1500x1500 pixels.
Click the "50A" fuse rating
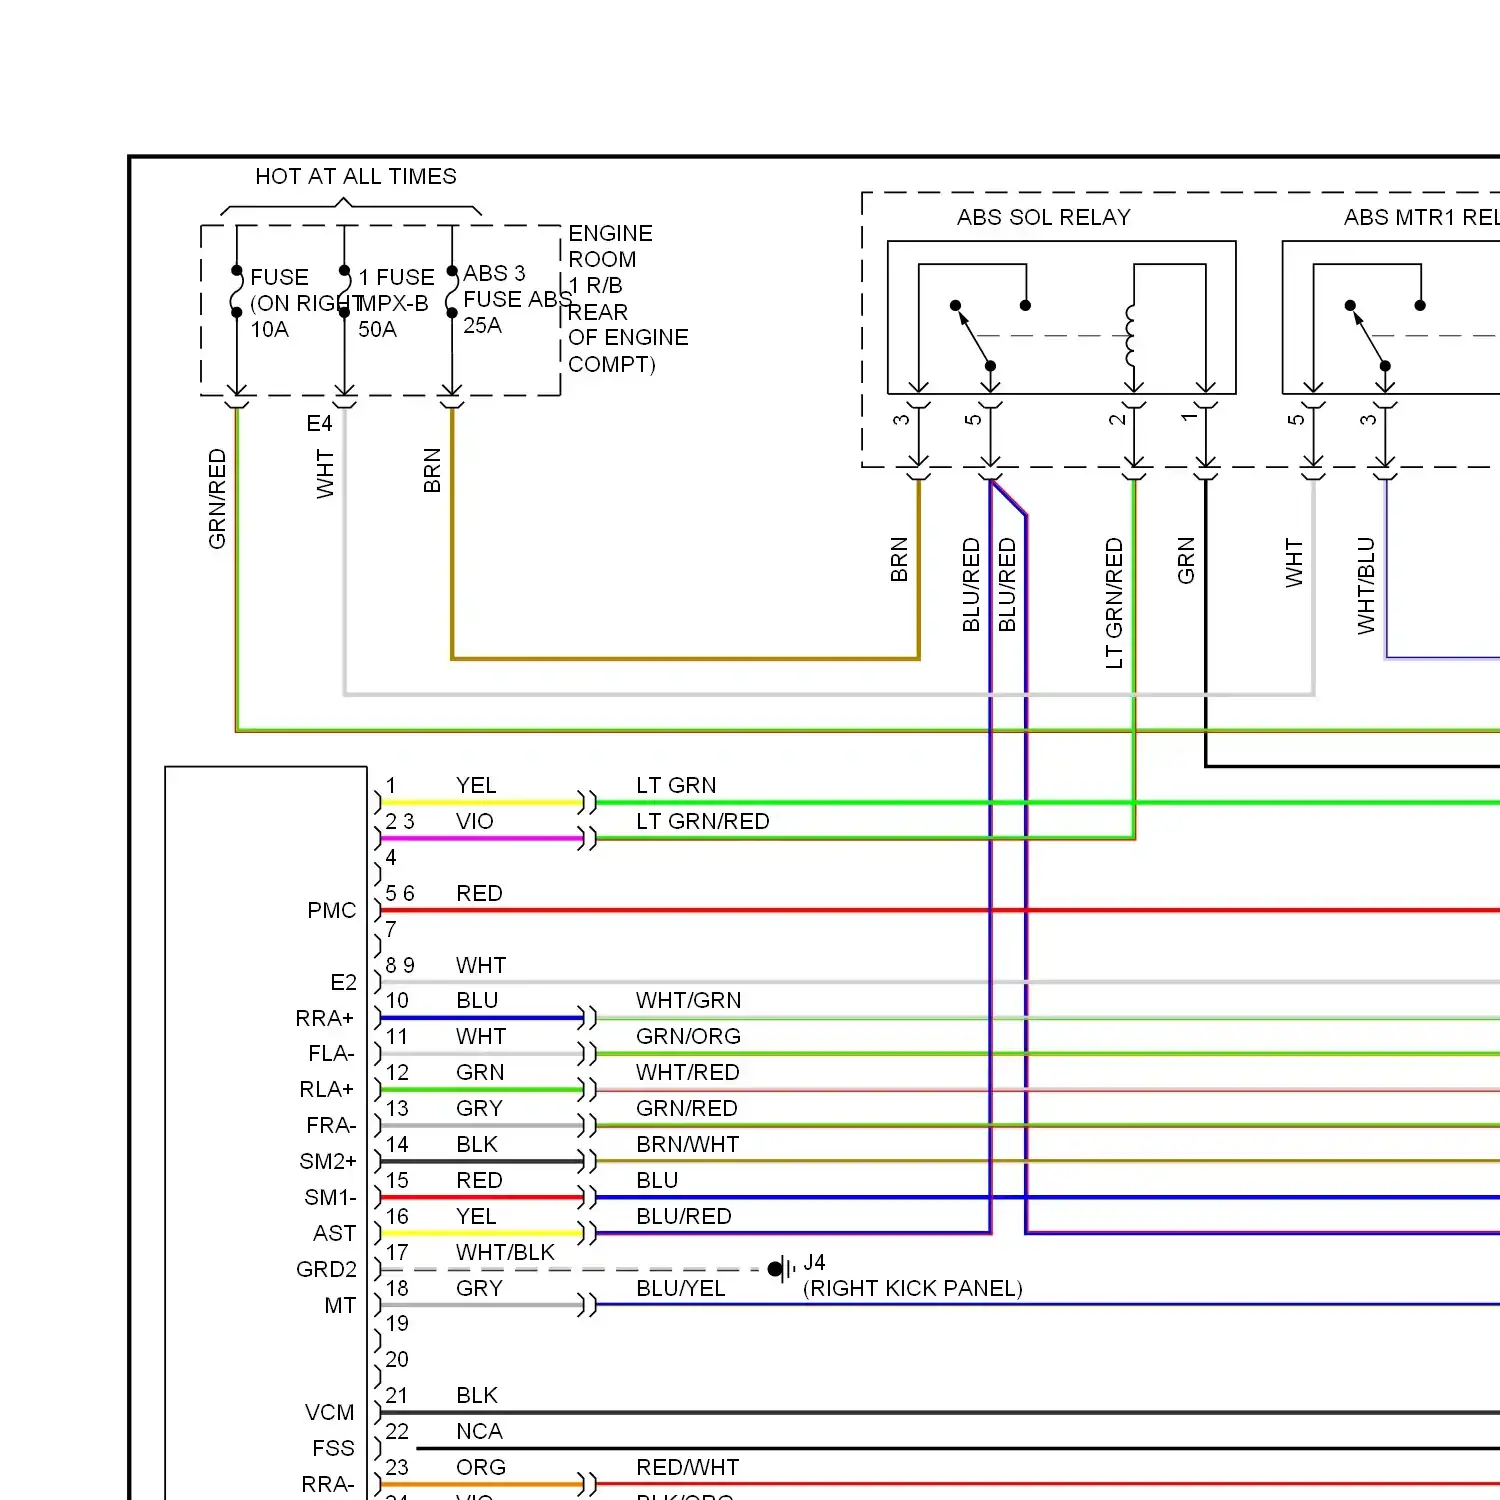(377, 330)
